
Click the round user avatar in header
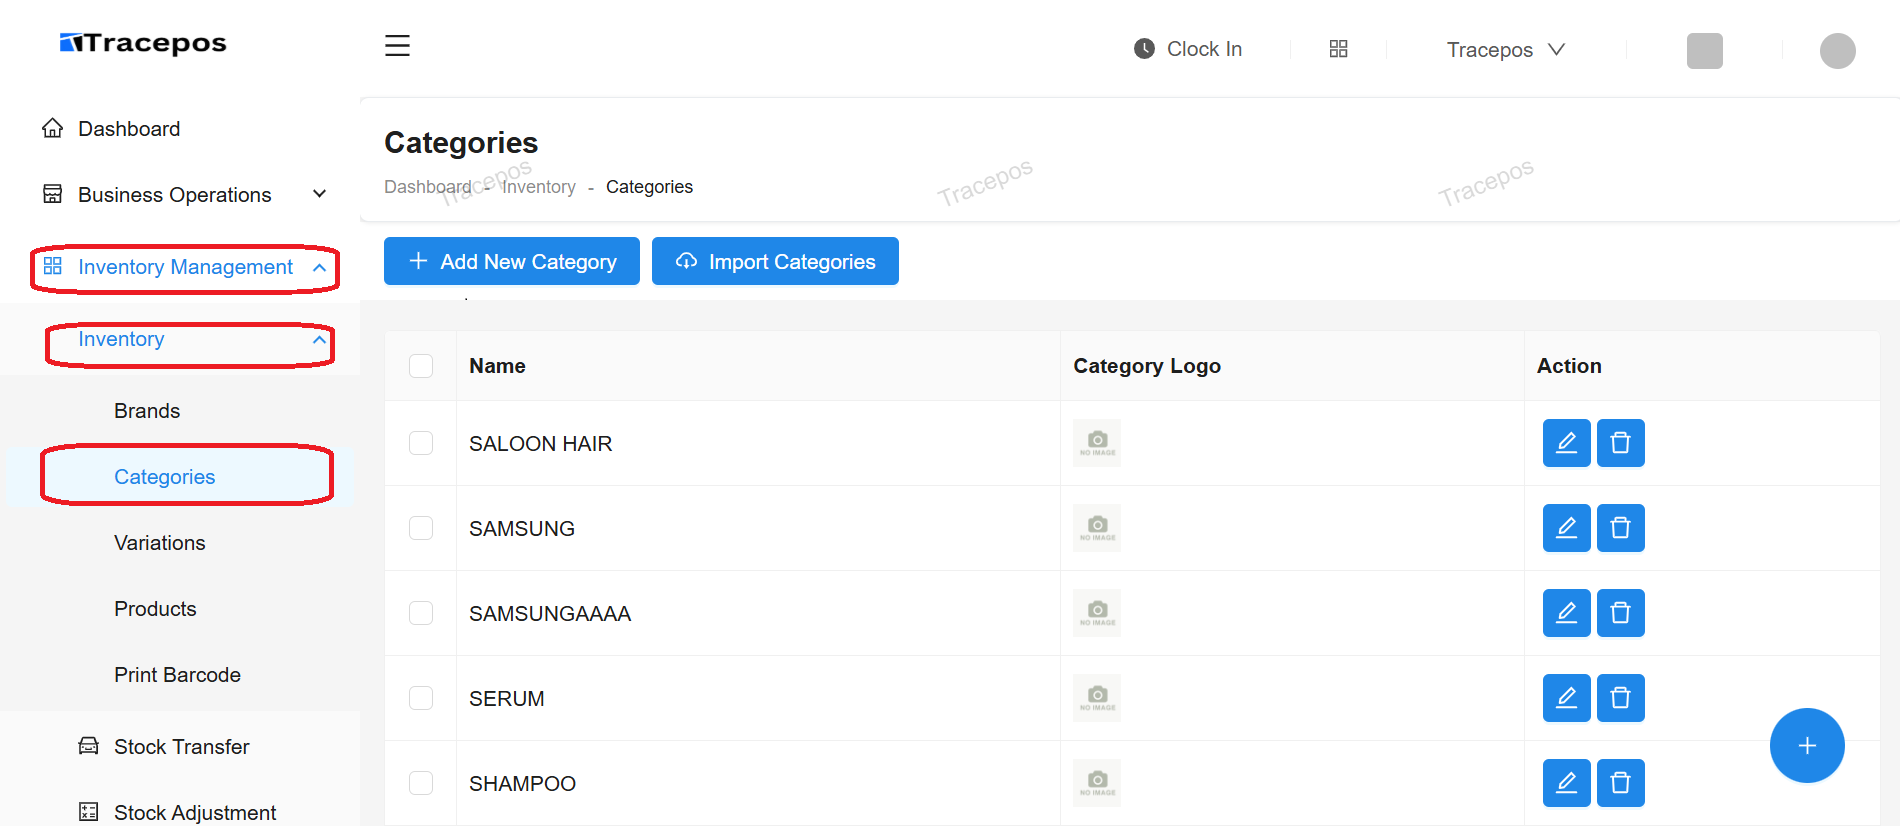click(x=1837, y=51)
